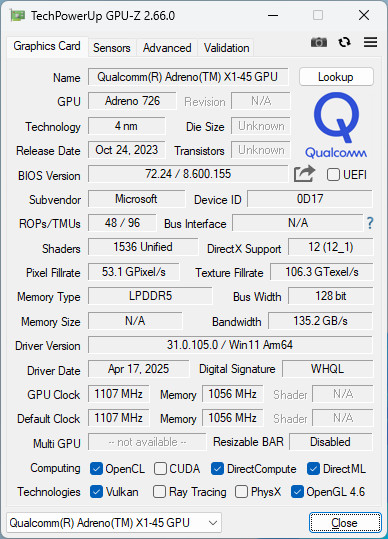Toggle the UEFI checkbox
The image size is (388, 539).
333,175
